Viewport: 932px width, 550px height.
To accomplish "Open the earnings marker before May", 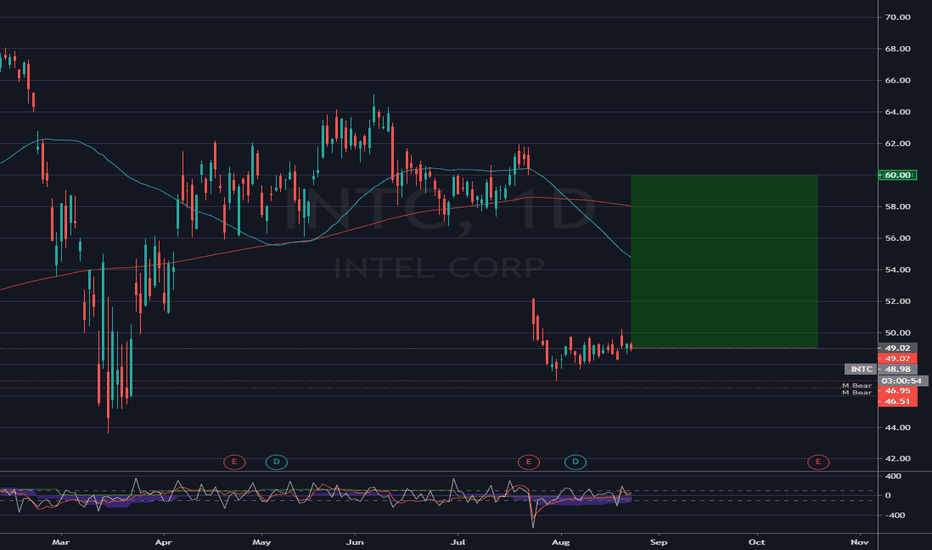I will [x=234, y=462].
